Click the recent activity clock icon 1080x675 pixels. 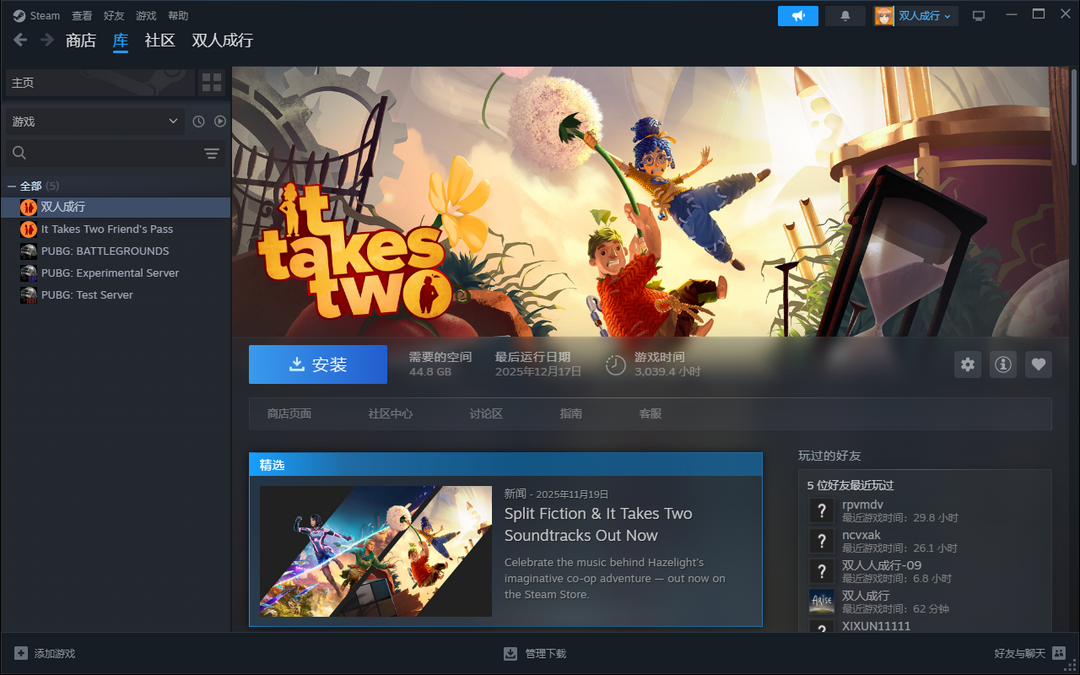pyautogui.click(x=198, y=121)
